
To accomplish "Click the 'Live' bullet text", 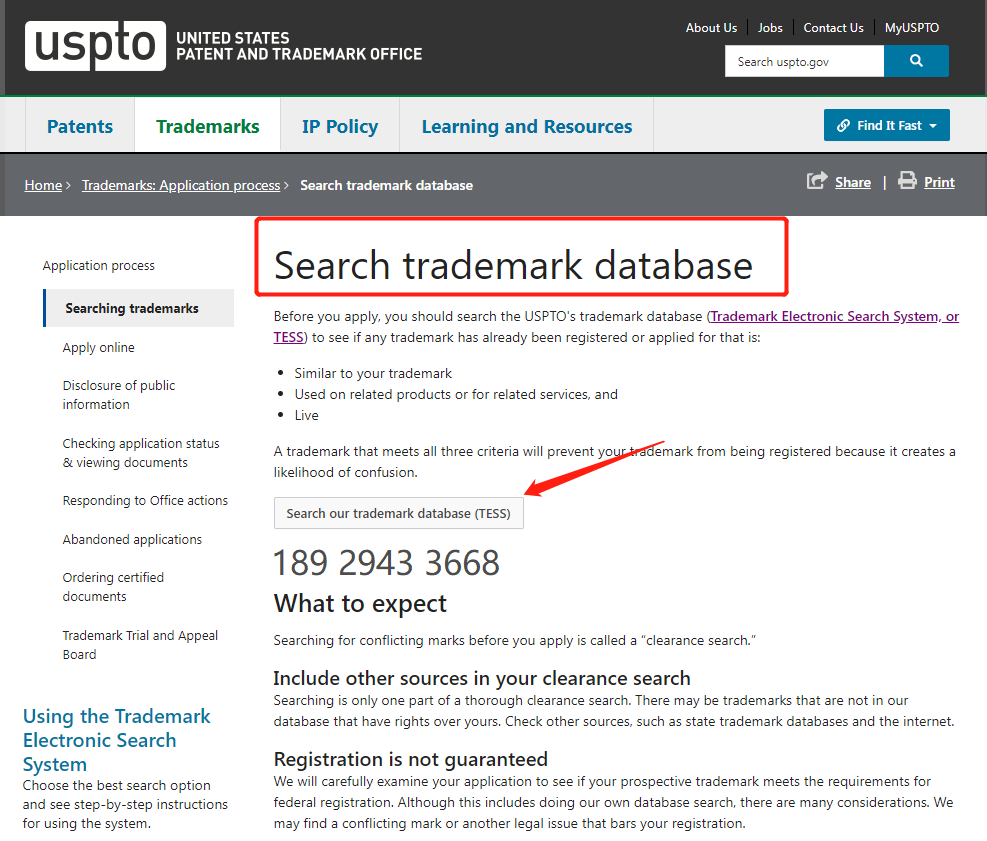I will point(307,415).
